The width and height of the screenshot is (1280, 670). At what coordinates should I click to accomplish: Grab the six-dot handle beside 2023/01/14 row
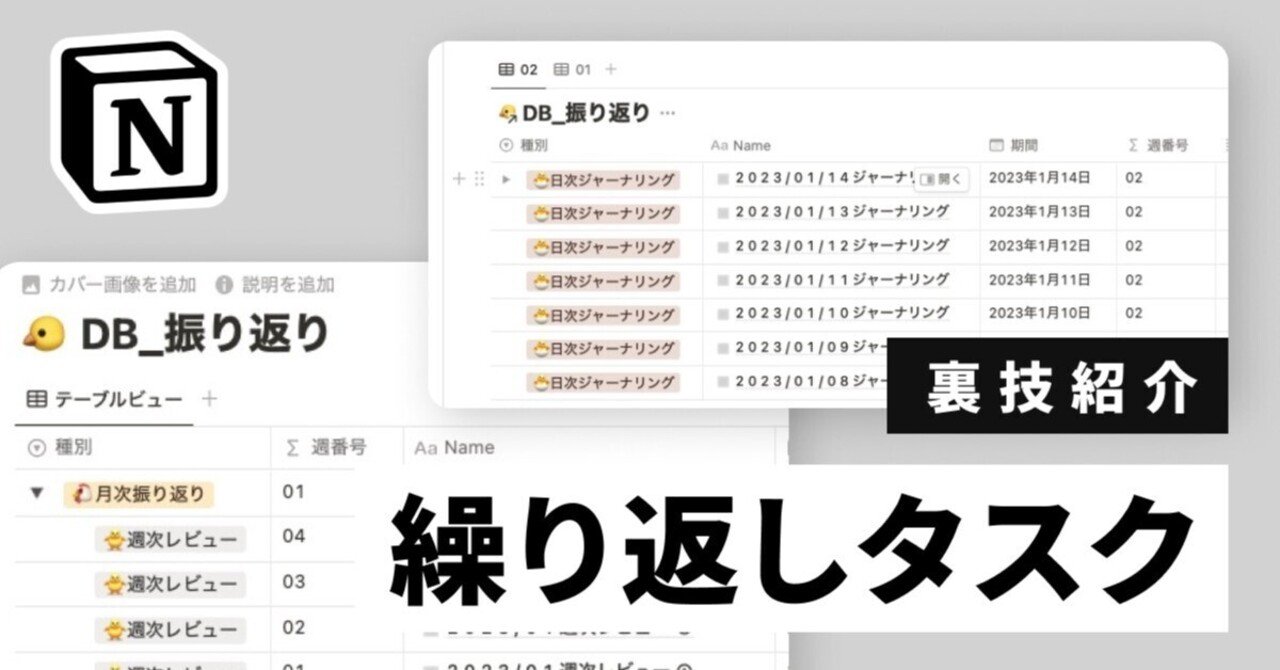[479, 179]
